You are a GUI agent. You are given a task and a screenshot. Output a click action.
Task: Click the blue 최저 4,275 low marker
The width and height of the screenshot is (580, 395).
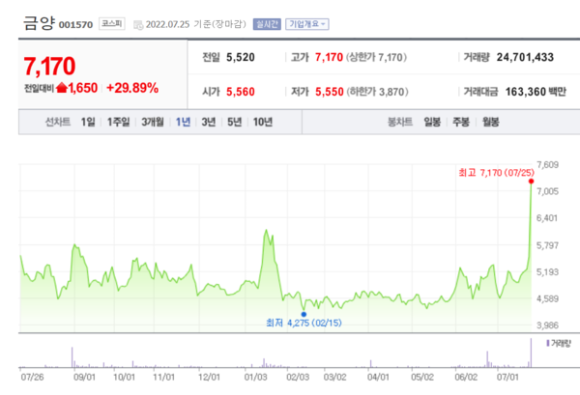coord(304,314)
